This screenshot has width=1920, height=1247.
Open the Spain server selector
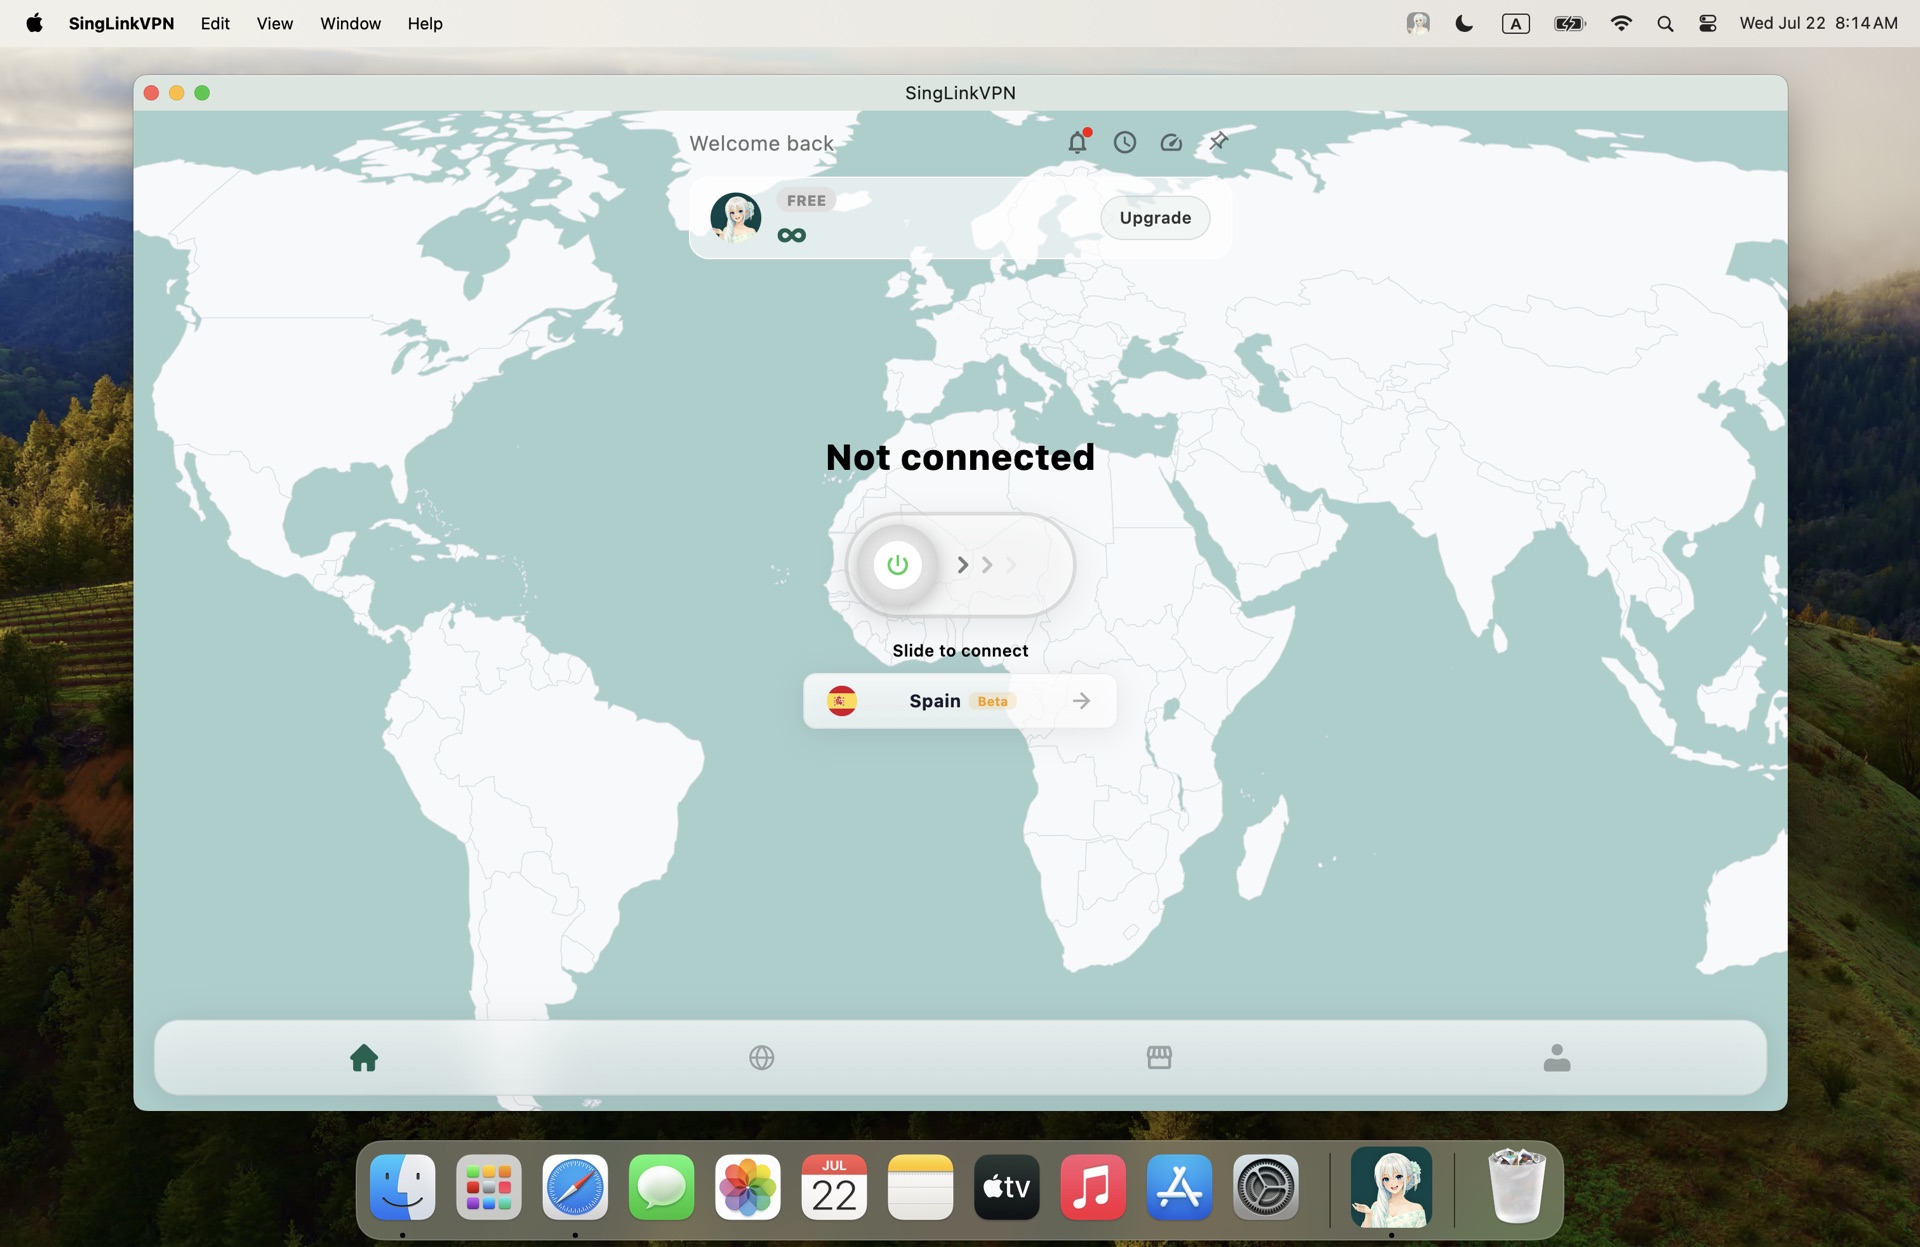(x=960, y=701)
